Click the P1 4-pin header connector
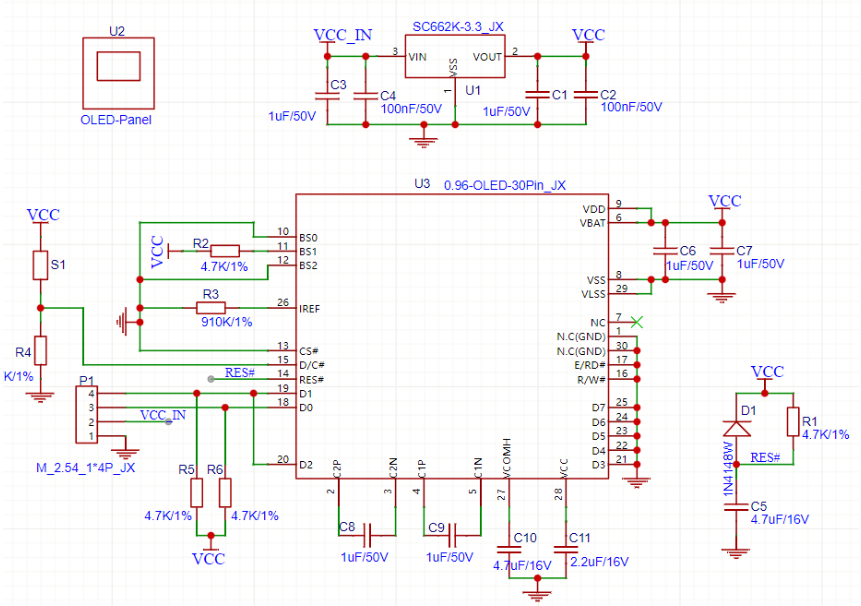This screenshot has width=861, height=606. coord(88,415)
